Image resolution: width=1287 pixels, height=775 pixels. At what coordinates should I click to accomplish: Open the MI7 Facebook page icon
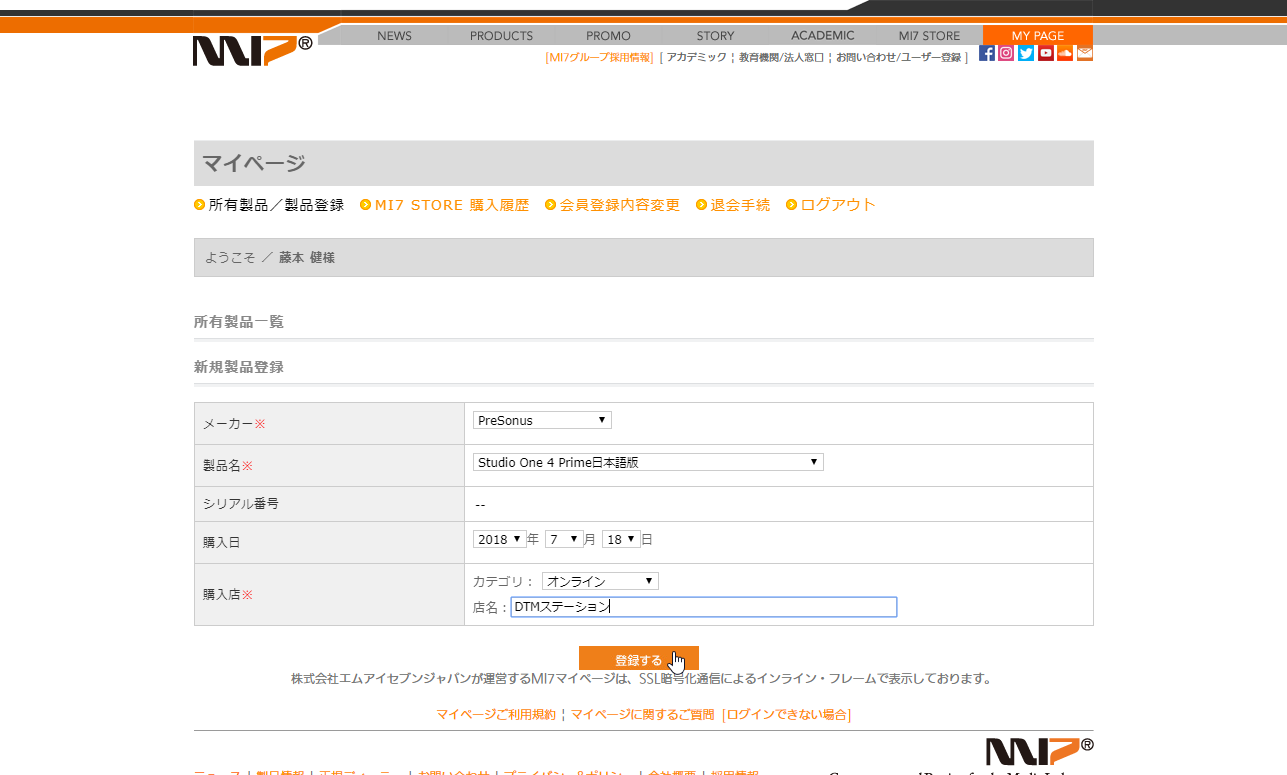coord(987,53)
